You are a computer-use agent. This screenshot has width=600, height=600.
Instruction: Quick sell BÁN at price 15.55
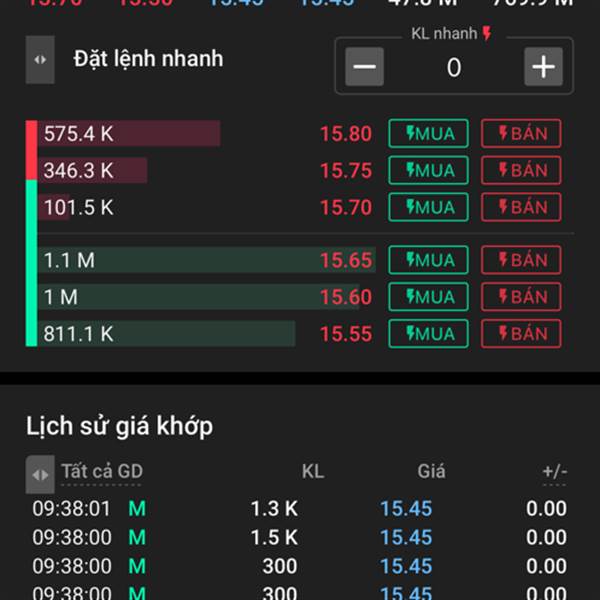click(x=521, y=333)
